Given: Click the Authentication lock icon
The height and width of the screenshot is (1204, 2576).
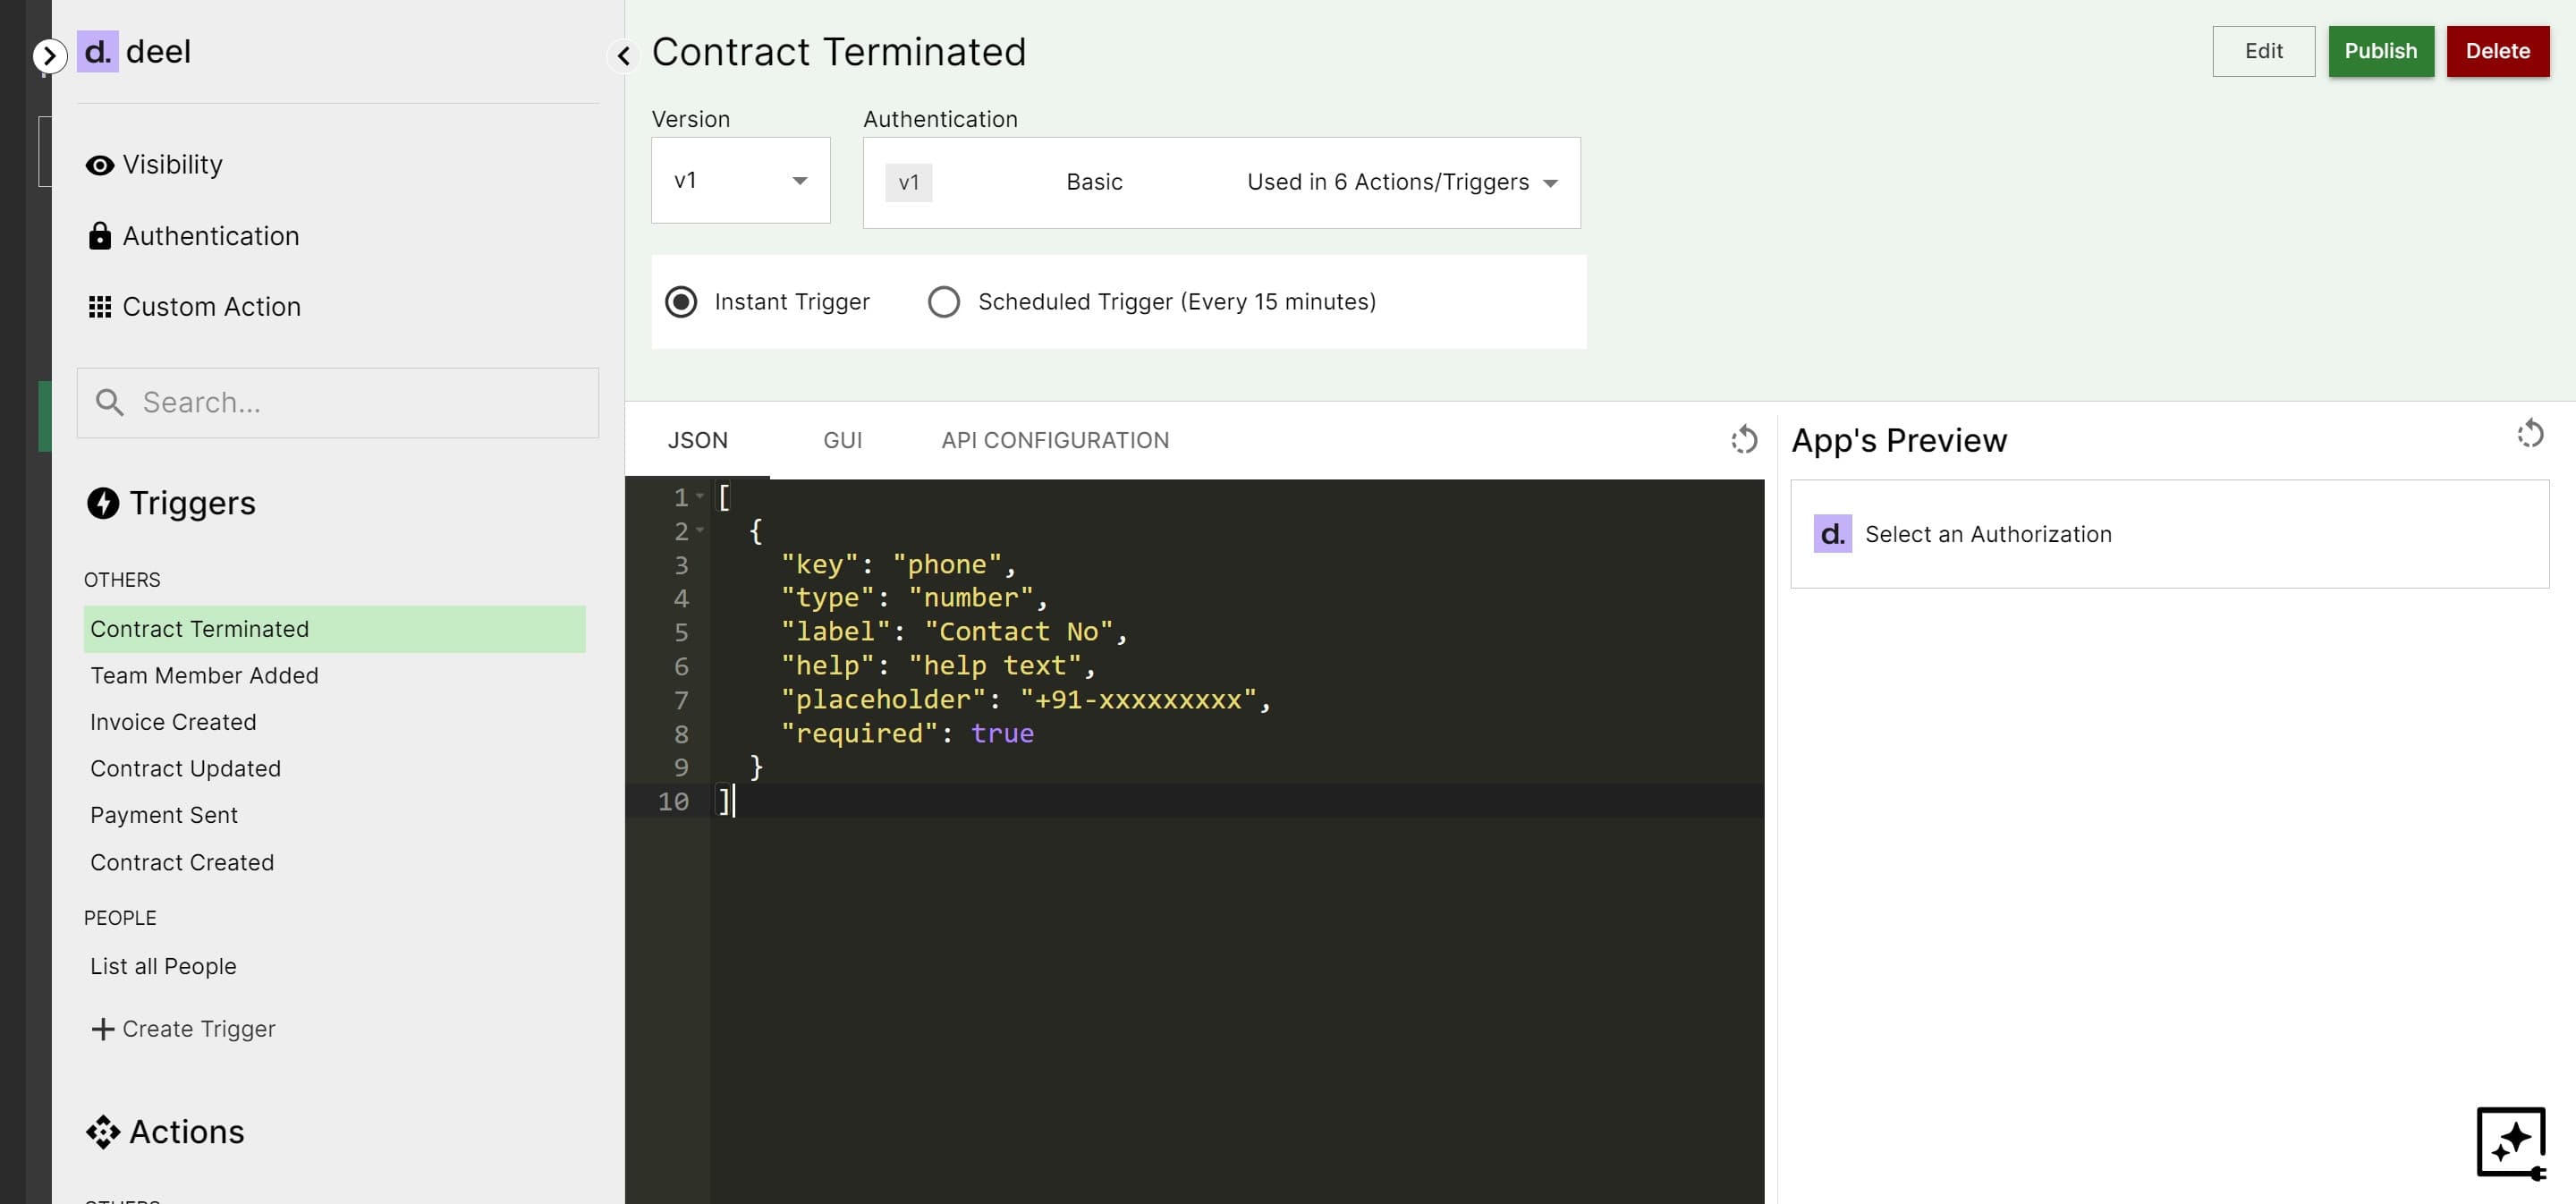Looking at the screenshot, I should tap(99, 236).
